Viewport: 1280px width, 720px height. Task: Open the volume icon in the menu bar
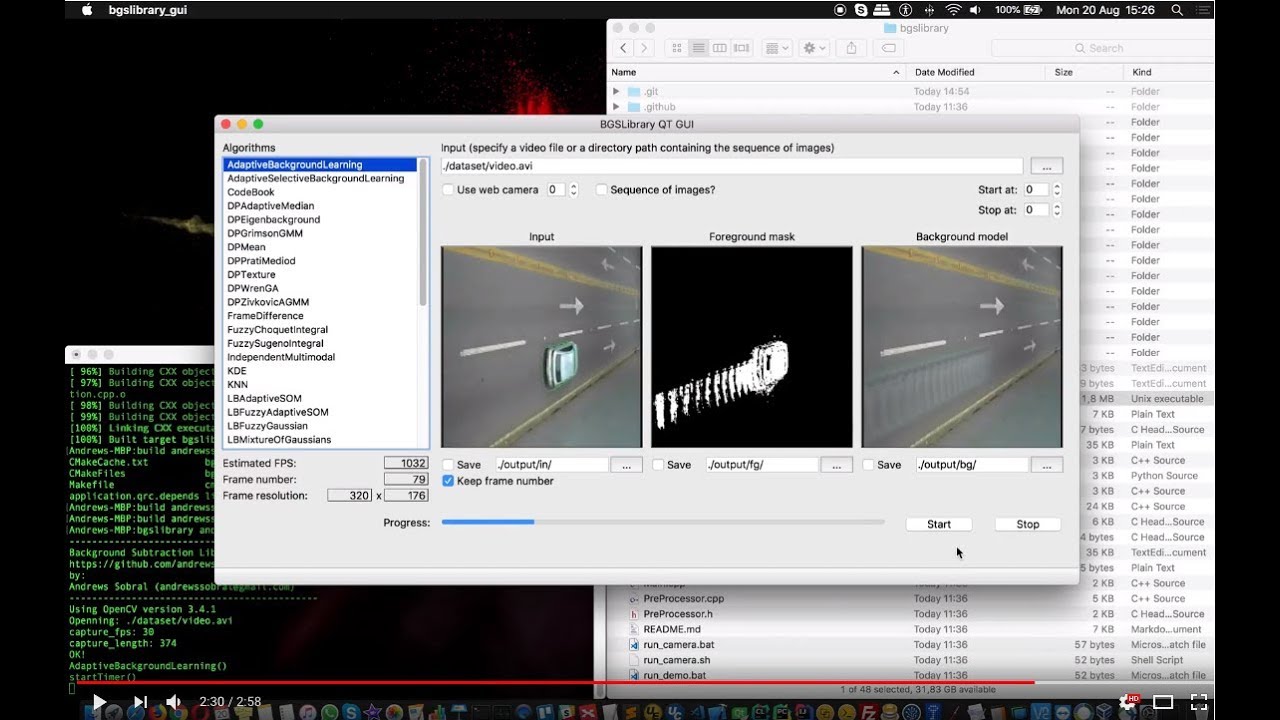[978, 10]
